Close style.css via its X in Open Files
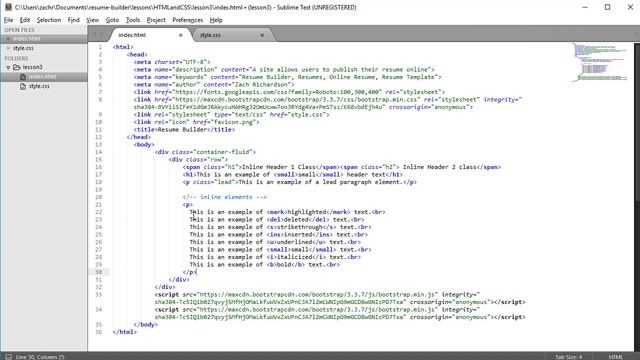640x360 pixels. click(8, 48)
